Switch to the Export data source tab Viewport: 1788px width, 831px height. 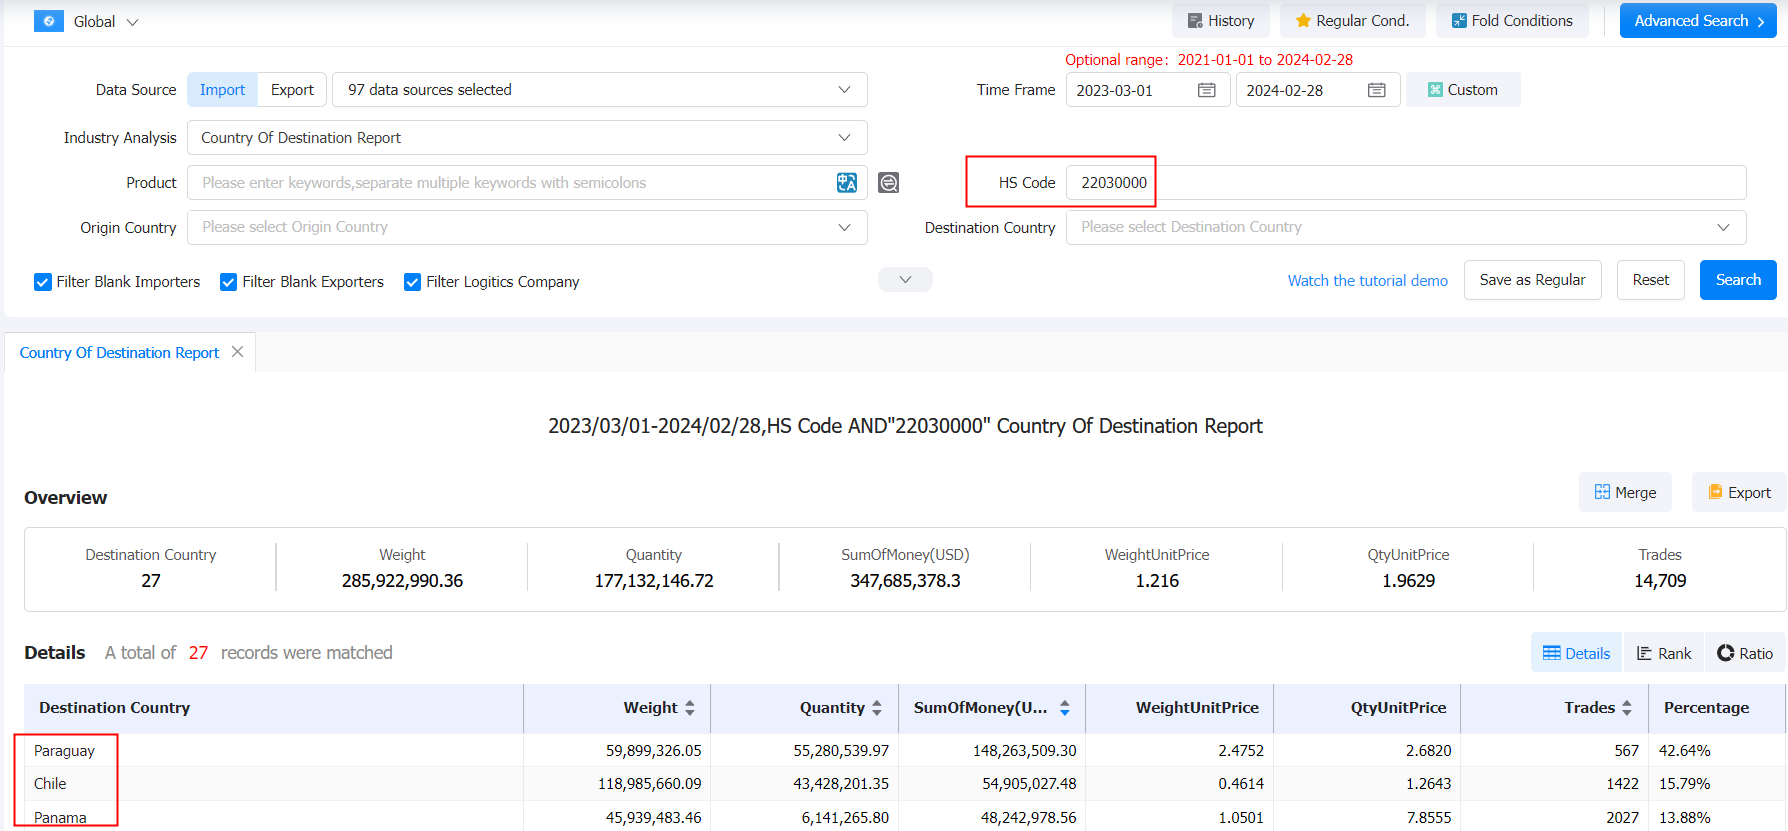pyautogui.click(x=292, y=90)
